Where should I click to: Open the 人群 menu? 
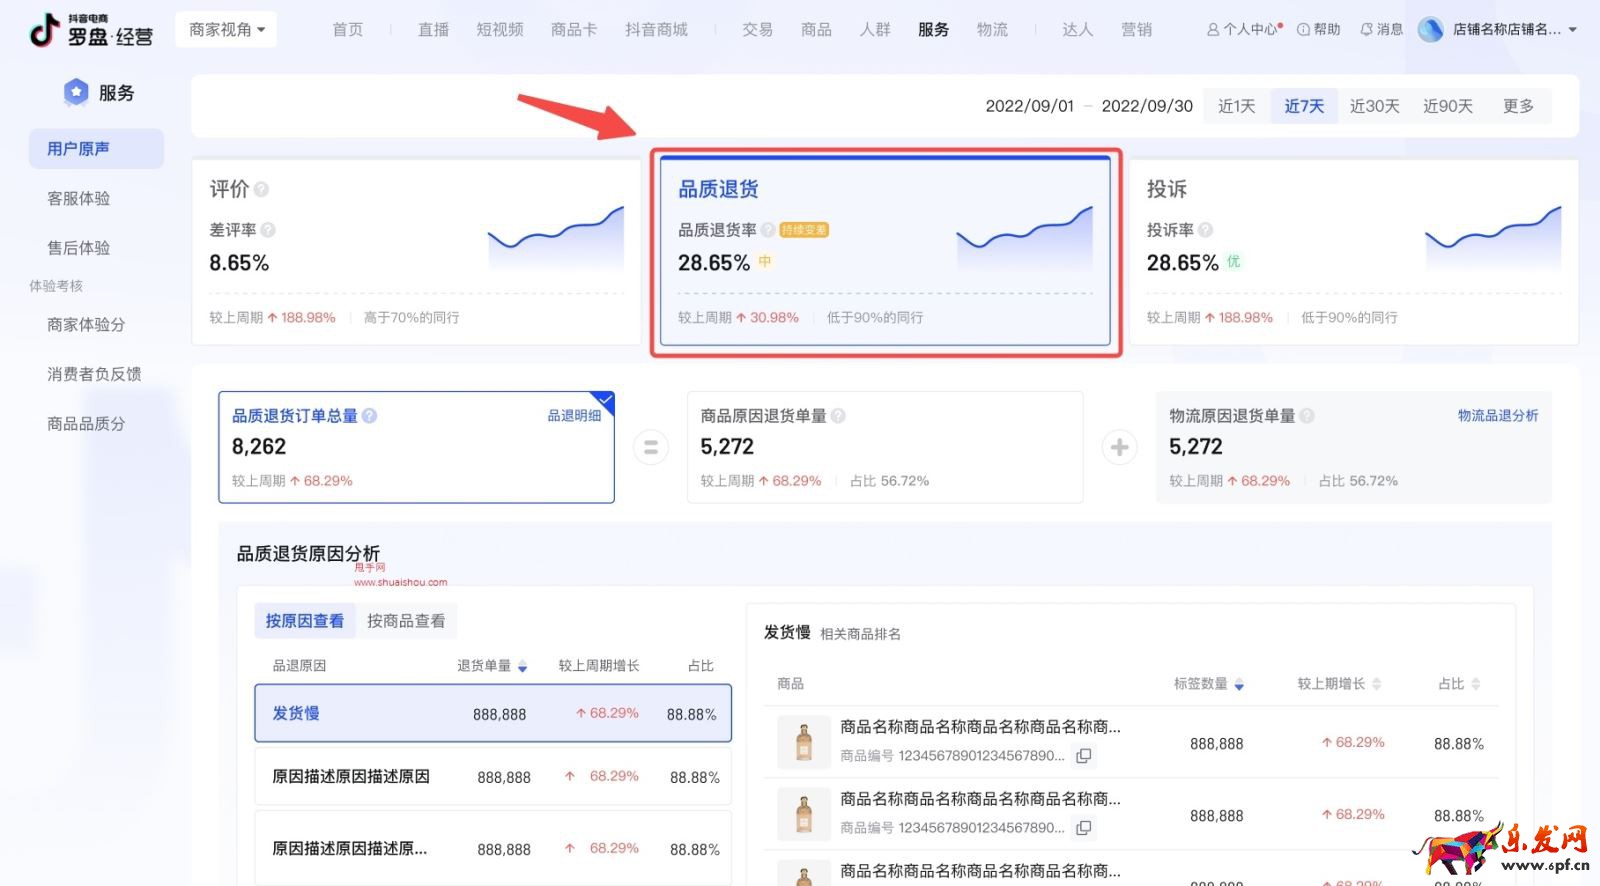pos(875,30)
